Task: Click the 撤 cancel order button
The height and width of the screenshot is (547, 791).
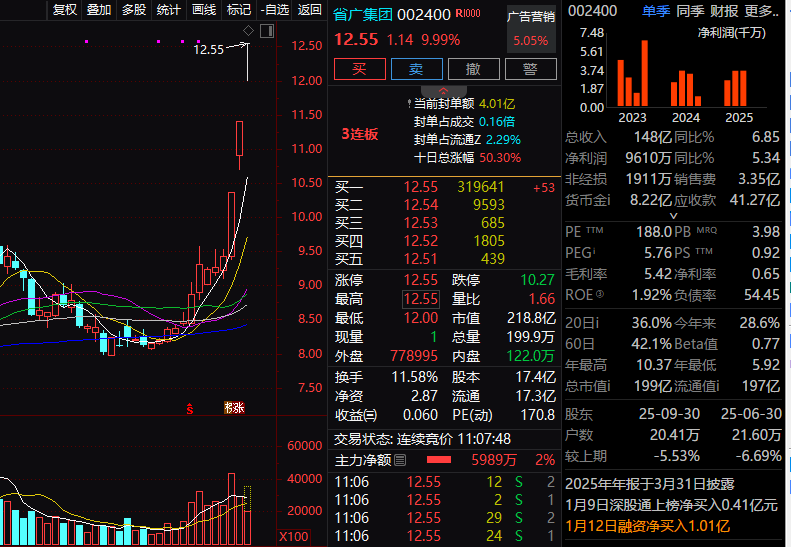Action: pyautogui.click(x=474, y=69)
